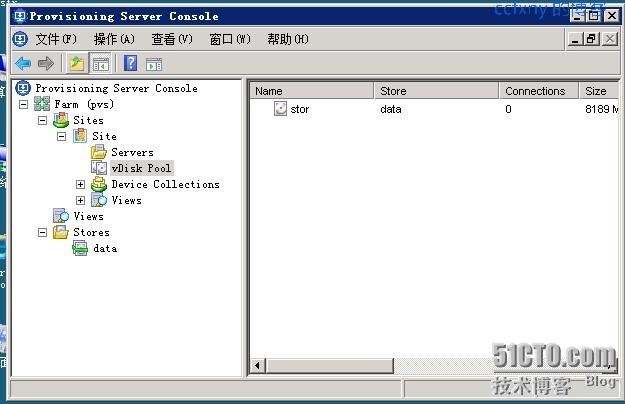Collapse the Site node
The width and height of the screenshot is (625, 404).
[x=61, y=137]
